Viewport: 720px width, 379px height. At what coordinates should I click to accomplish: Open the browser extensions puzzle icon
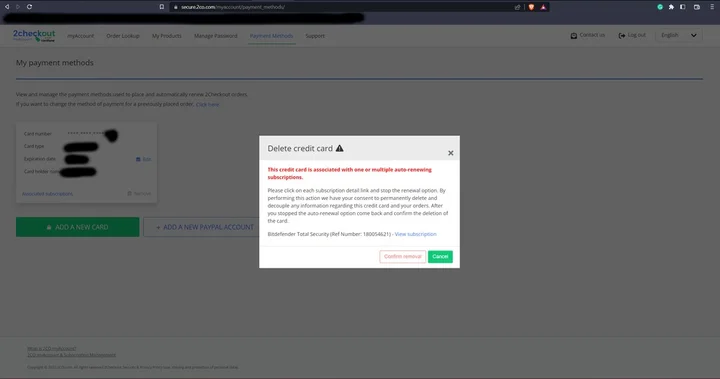tap(671, 7)
